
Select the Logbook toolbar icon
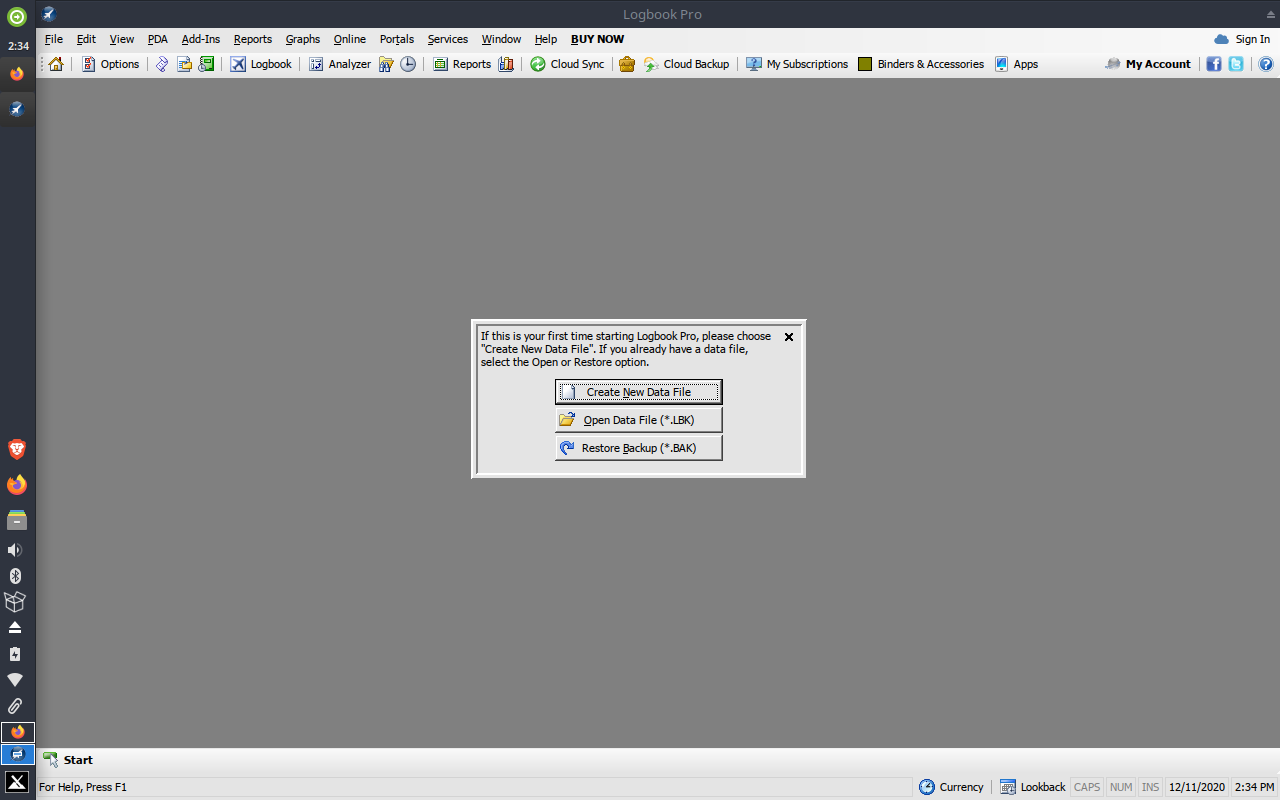[x=260, y=63]
